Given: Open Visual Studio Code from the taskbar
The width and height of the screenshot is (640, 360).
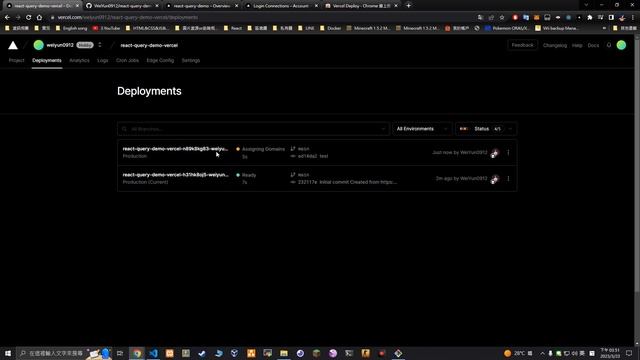Looking at the screenshot, I should (x=153, y=353).
